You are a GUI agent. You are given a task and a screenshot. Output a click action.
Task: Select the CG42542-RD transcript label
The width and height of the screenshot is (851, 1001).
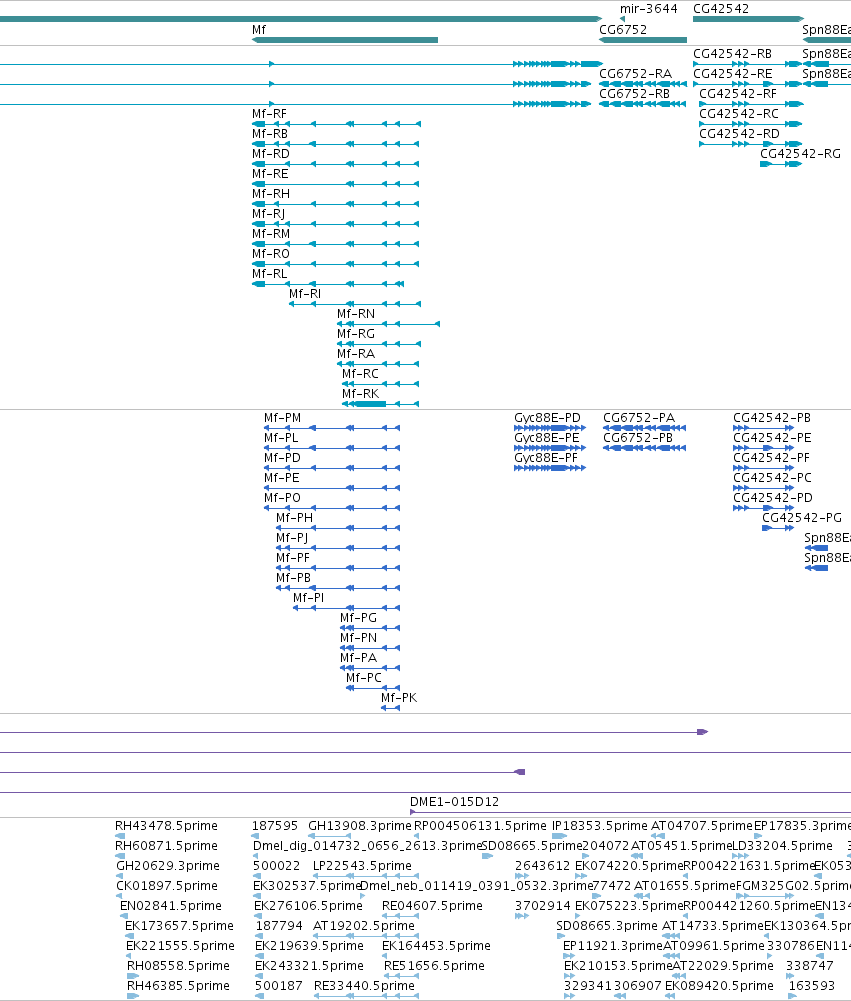pos(739,134)
